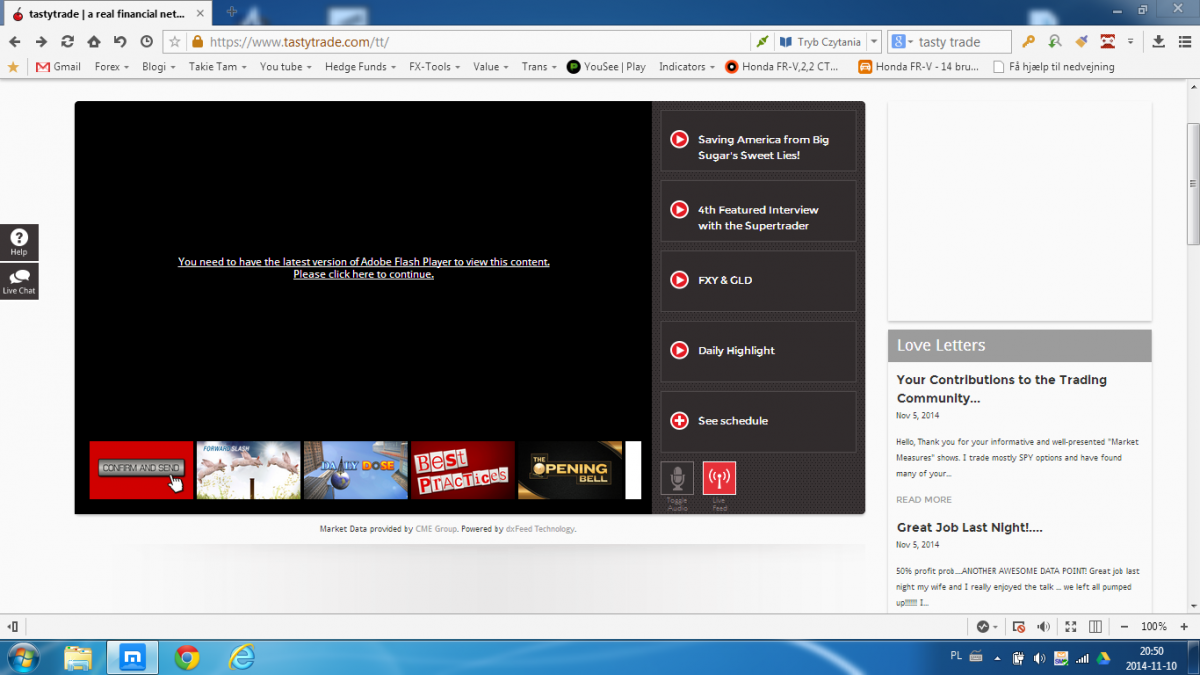
Task: Open the Få hjælp til nedvejning bookmark
Action: [1053, 67]
